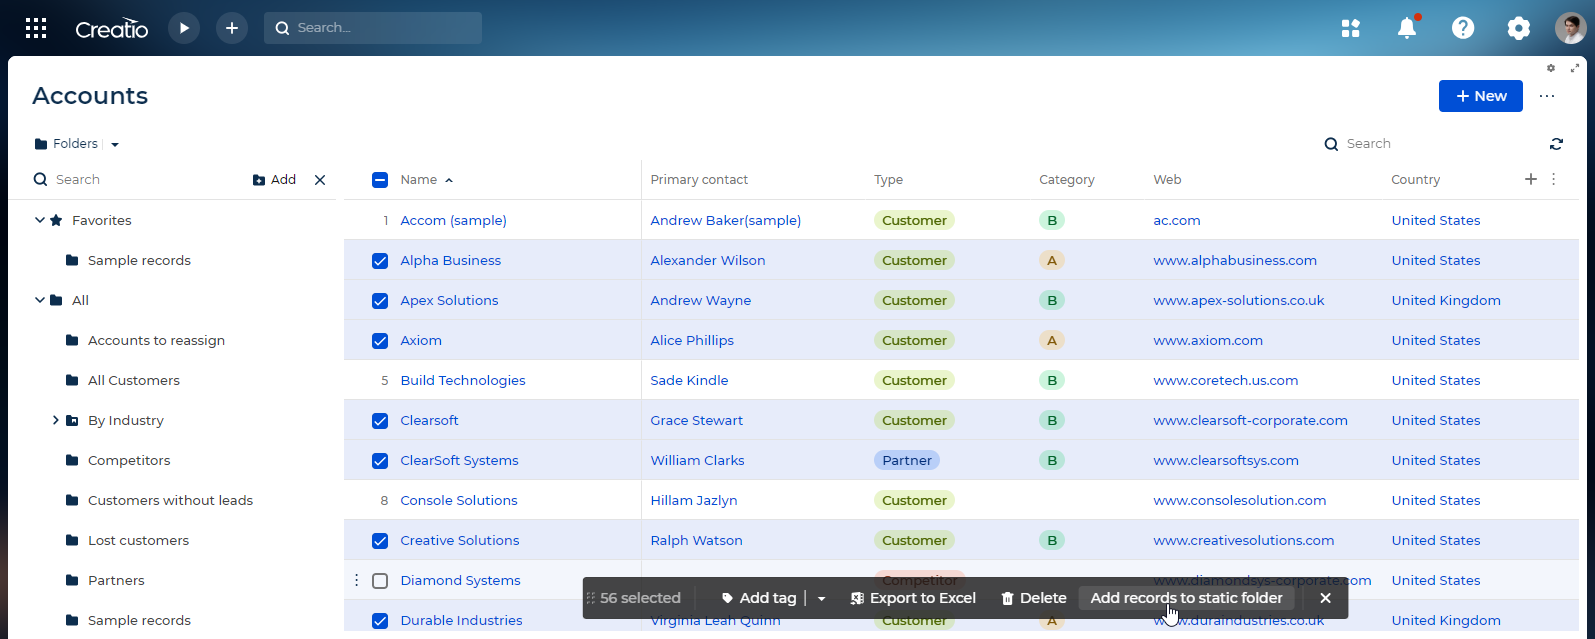1595x639 pixels.
Task: Collapse the All folder group
Action: [40, 300]
